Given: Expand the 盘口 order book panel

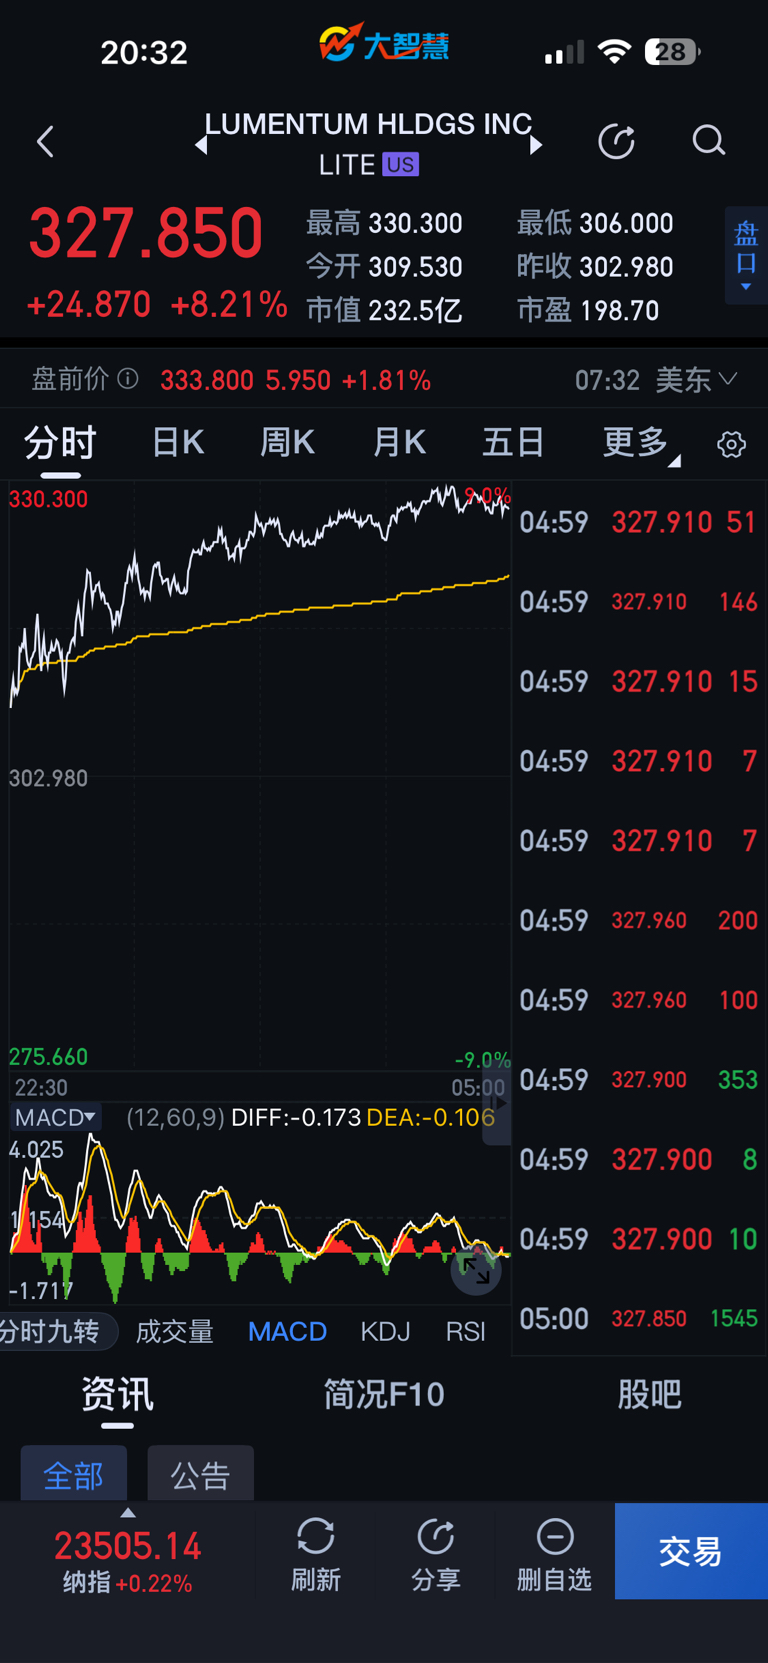Looking at the screenshot, I should 746,256.
